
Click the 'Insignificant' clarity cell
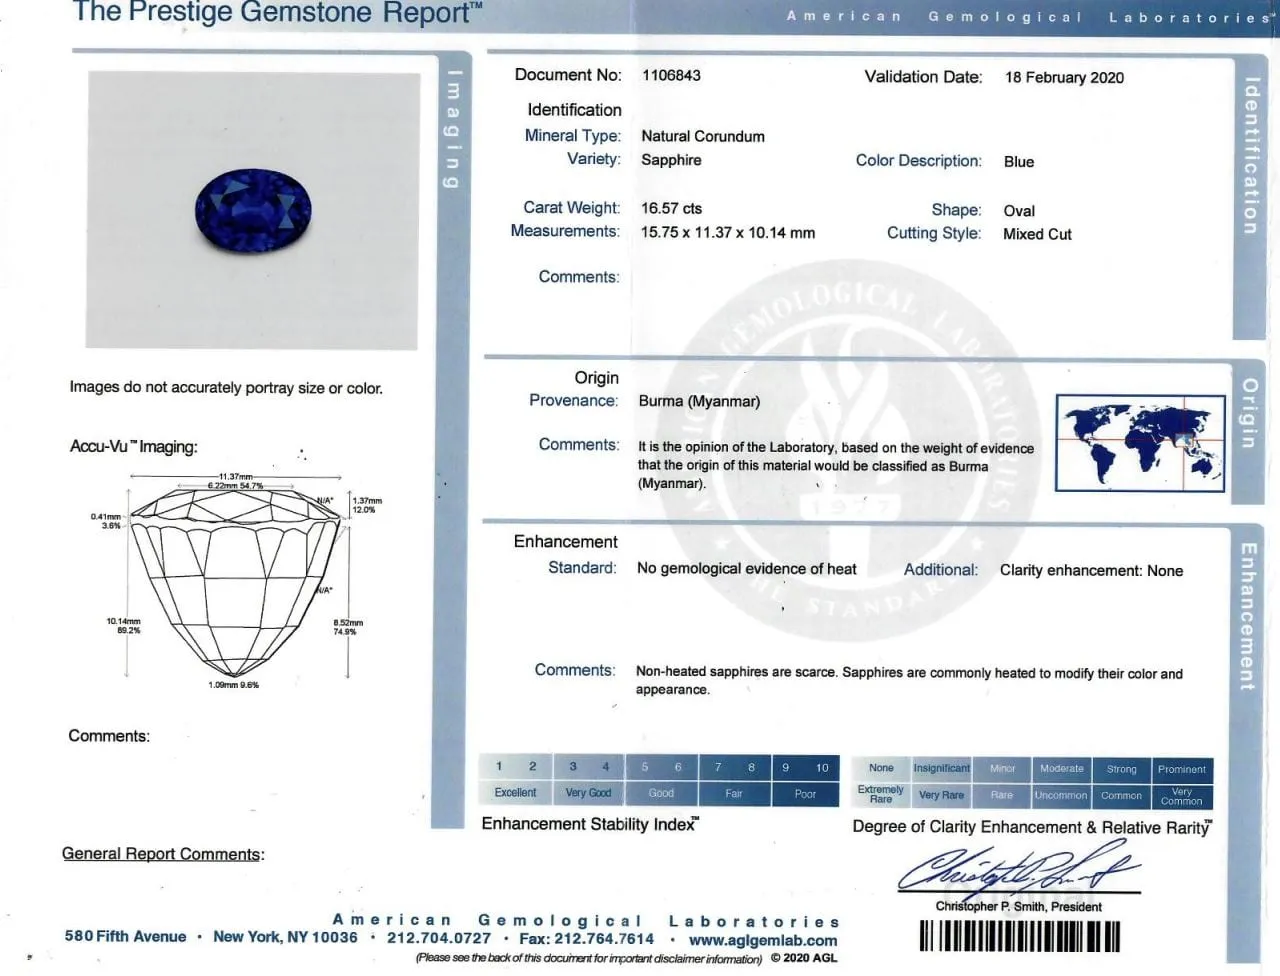941,769
